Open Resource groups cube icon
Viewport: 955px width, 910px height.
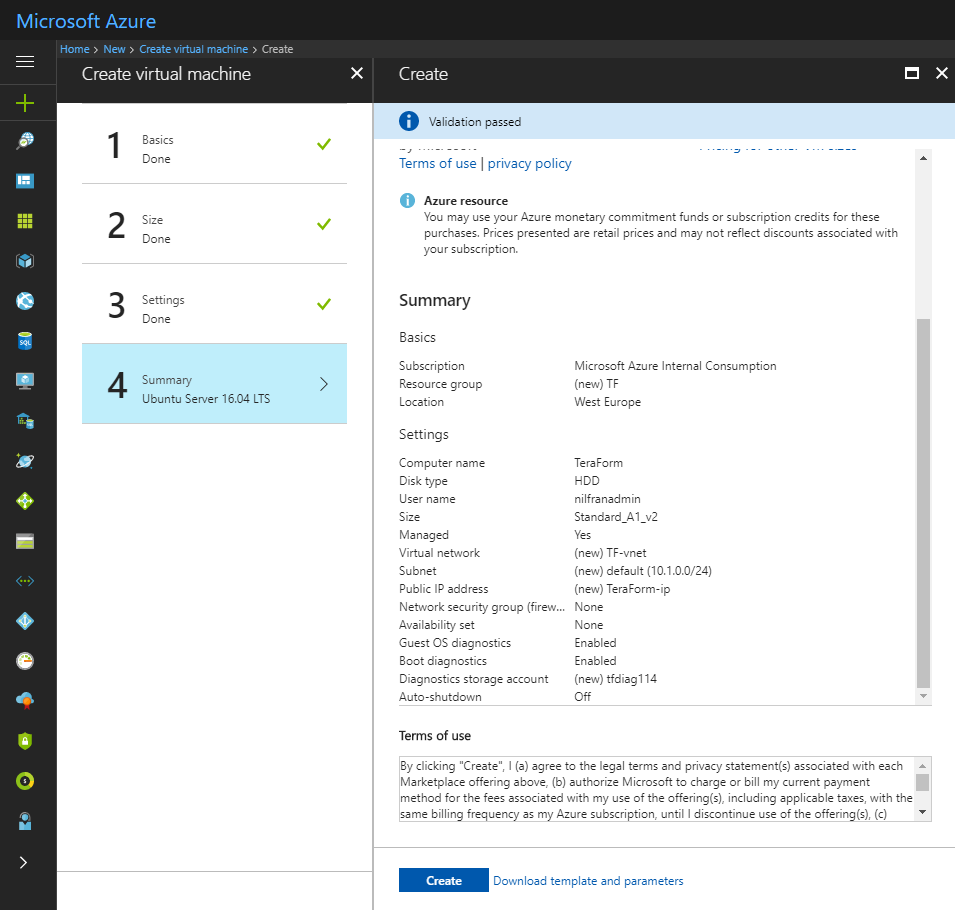pos(25,261)
